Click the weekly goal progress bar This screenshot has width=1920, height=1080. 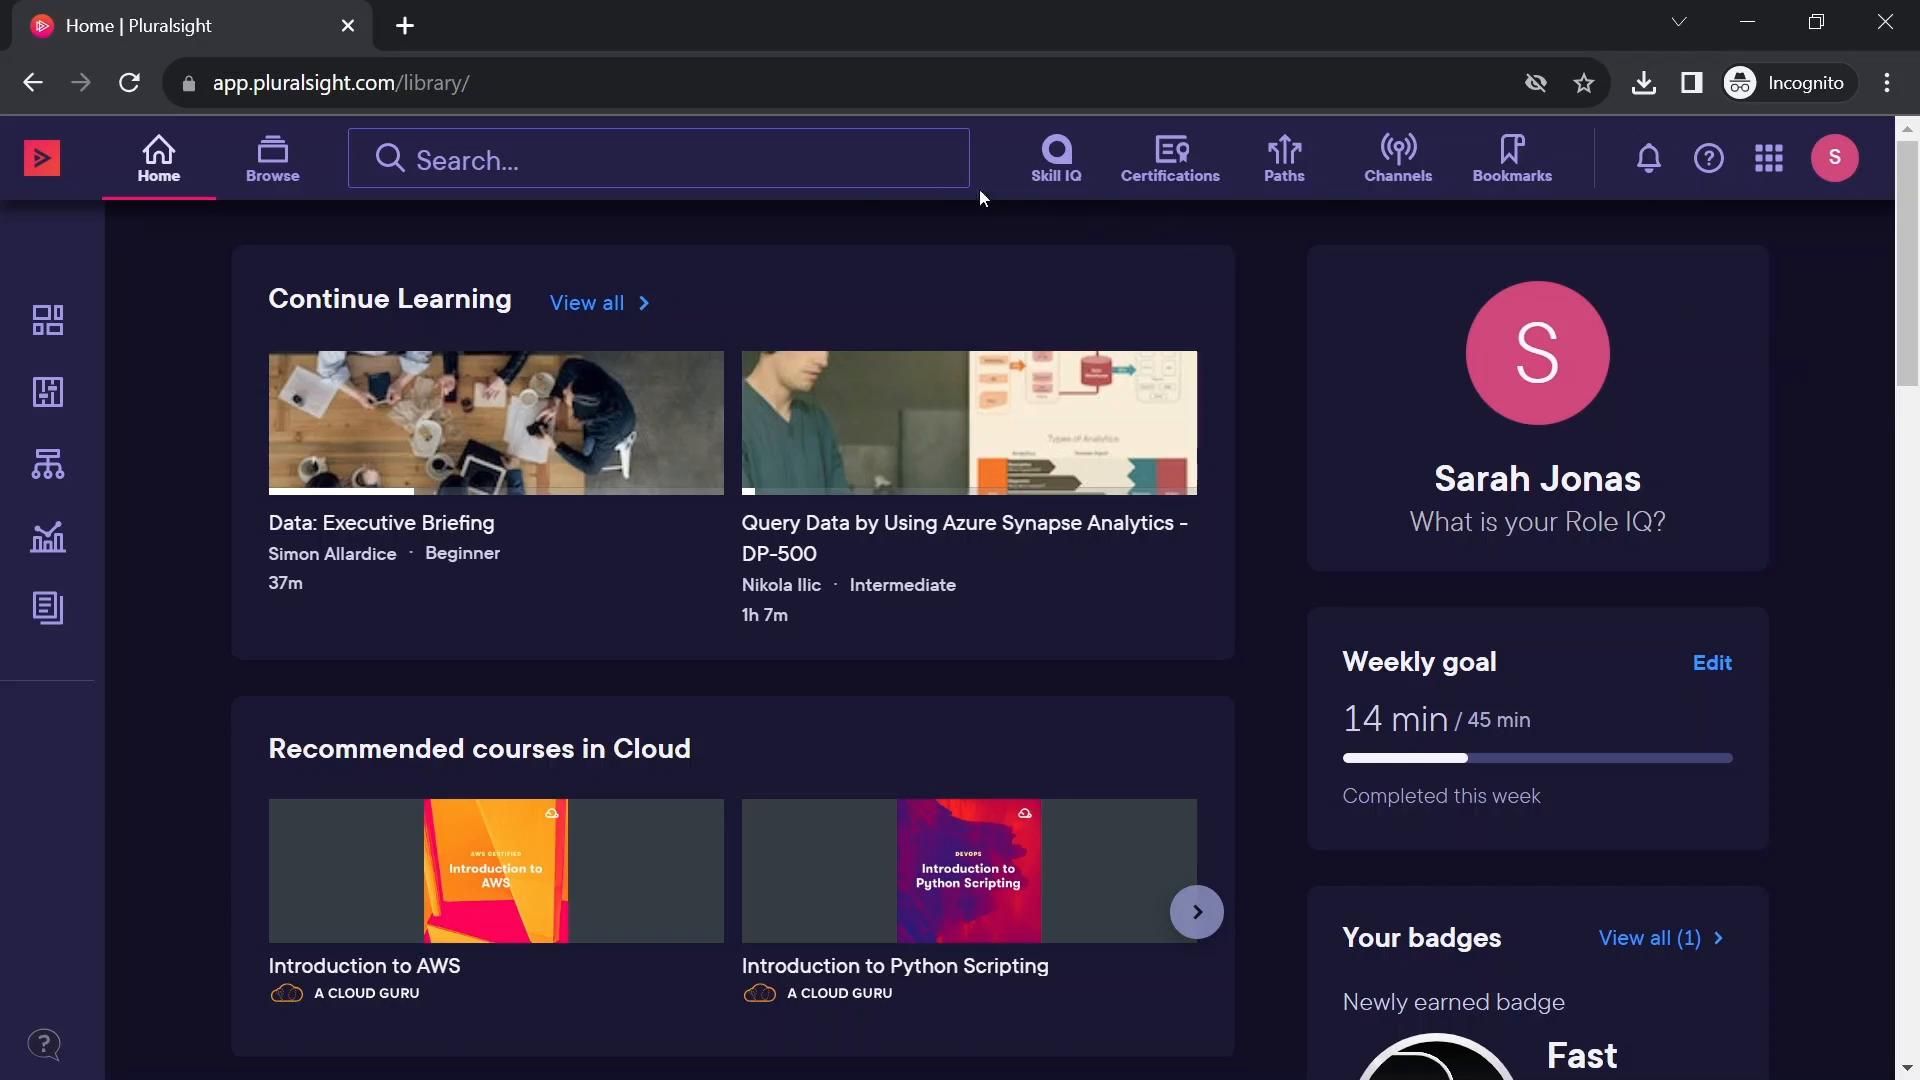click(x=1537, y=758)
